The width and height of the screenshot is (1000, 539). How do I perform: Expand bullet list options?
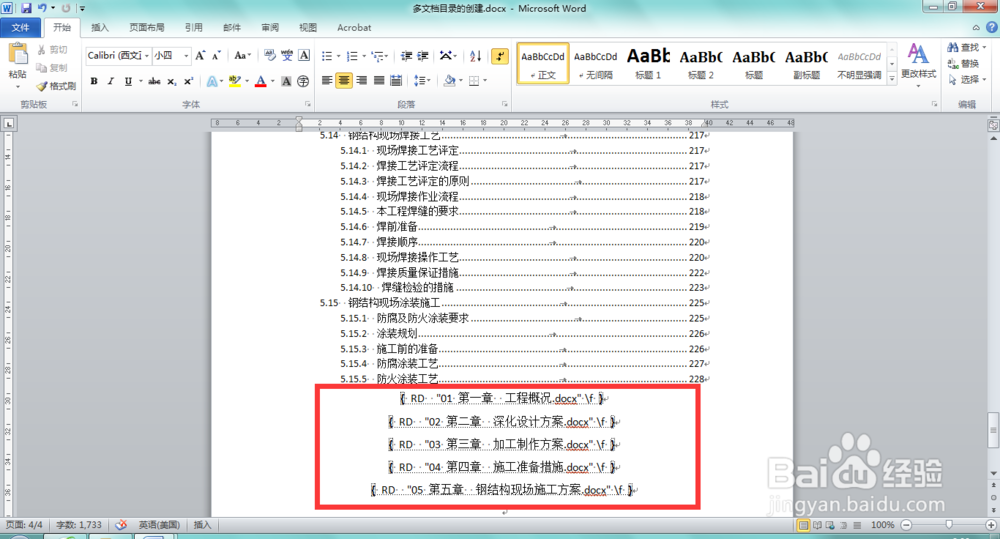[337, 56]
